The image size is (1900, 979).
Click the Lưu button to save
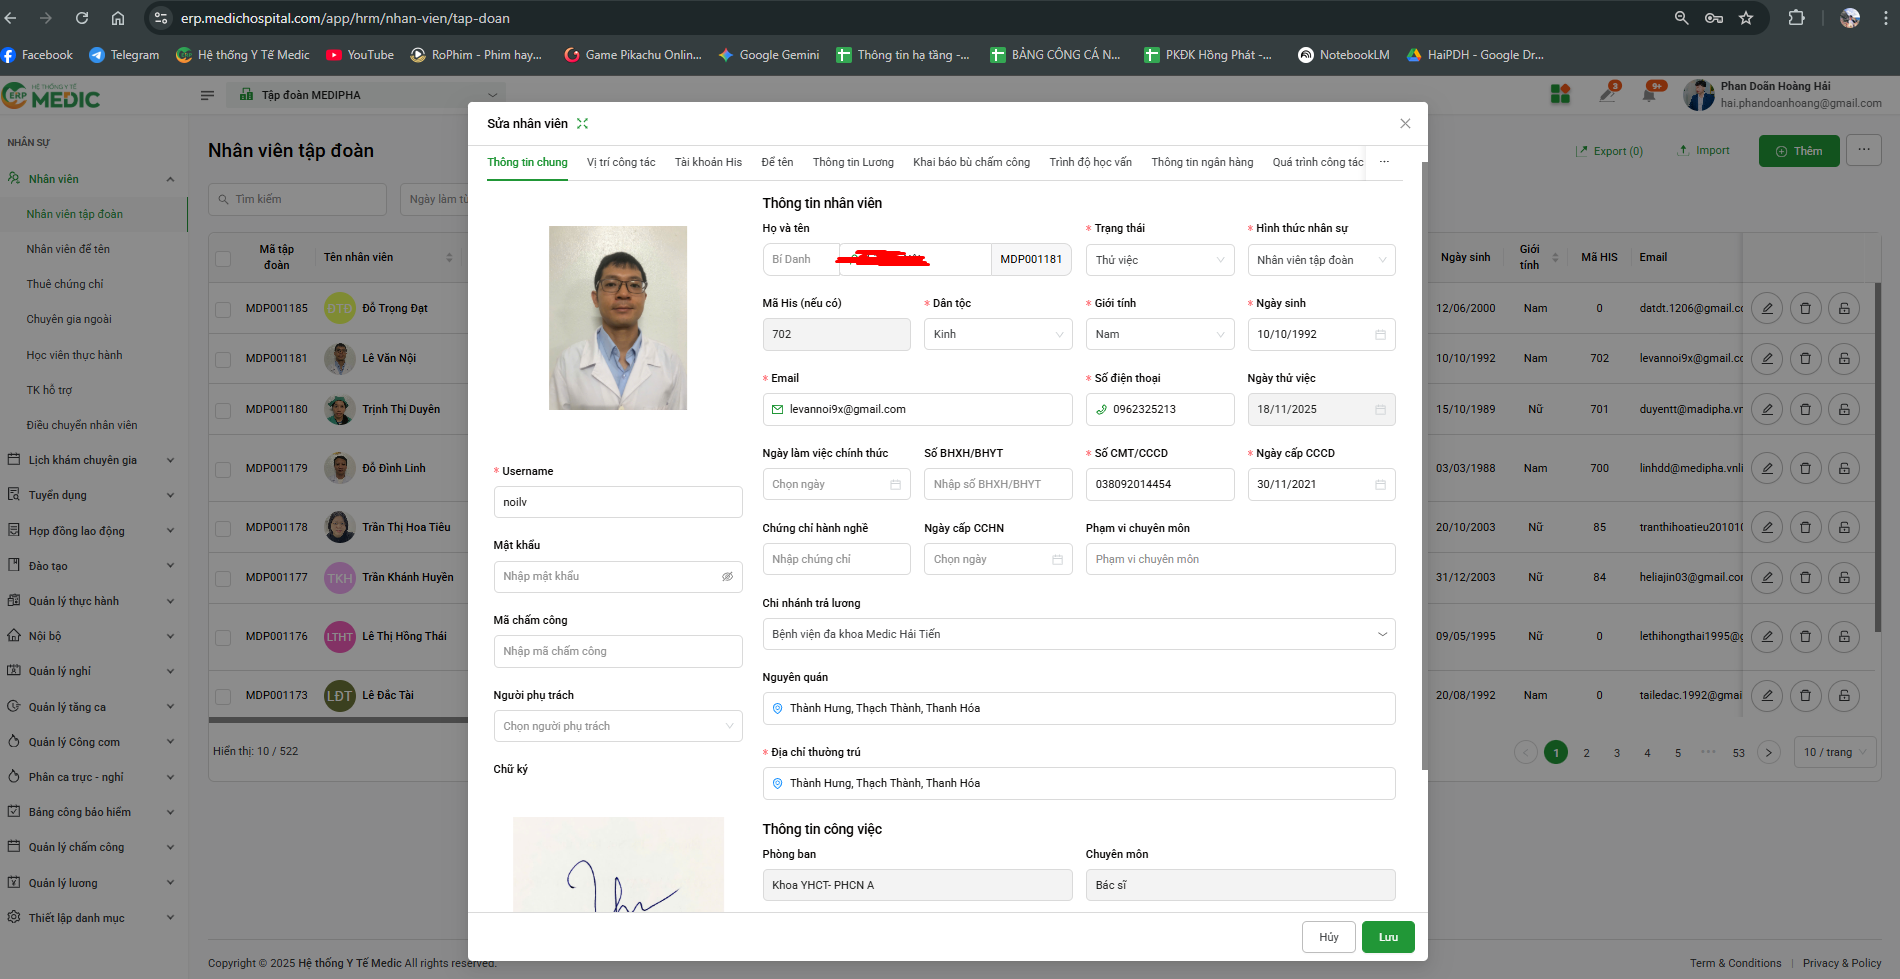coord(1387,937)
